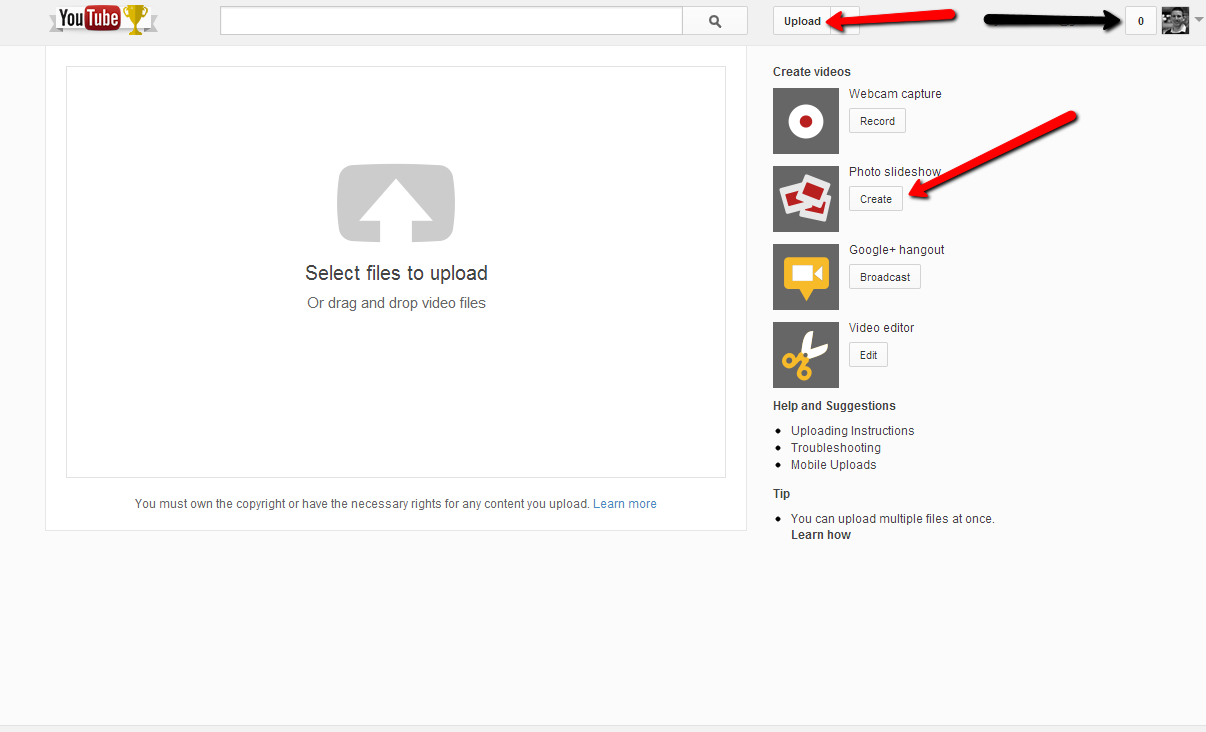The image size is (1206, 732).
Task: Click the Photo slideshow icon
Action: click(x=806, y=199)
